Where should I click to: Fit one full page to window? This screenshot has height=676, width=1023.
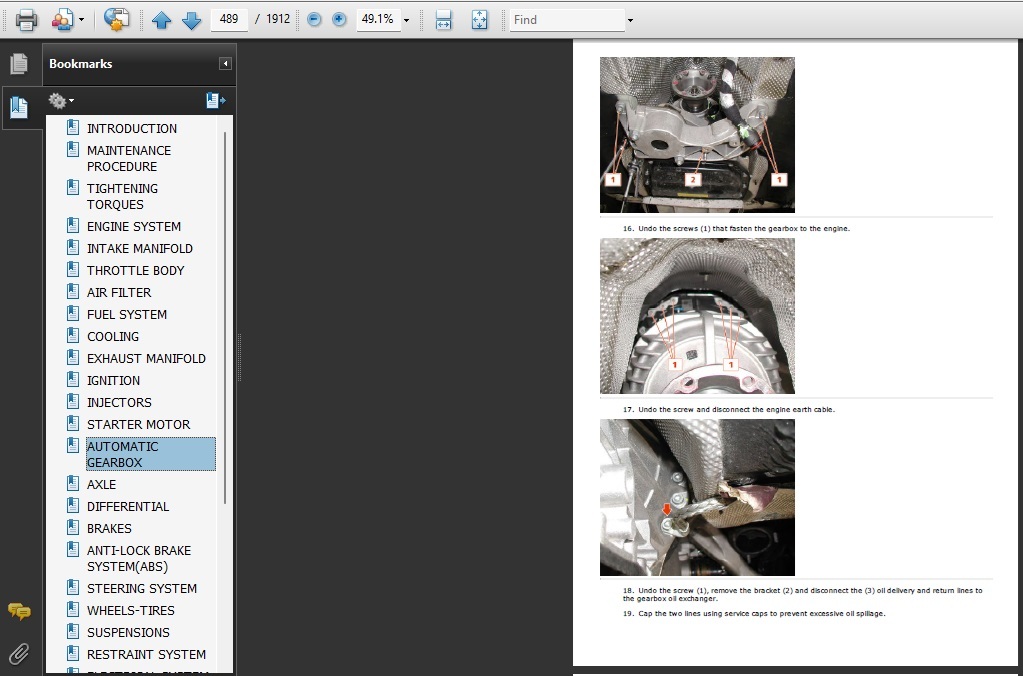pyautogui.click(x=479, y=19)
